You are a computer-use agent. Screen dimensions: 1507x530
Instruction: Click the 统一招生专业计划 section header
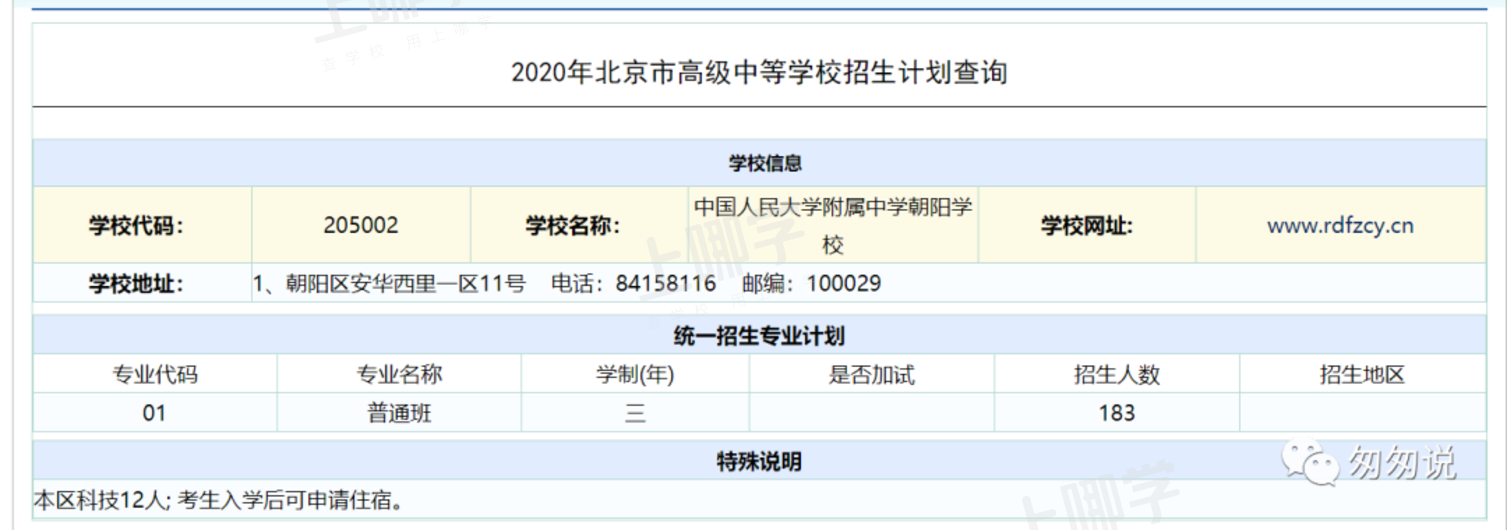(759, 336)
